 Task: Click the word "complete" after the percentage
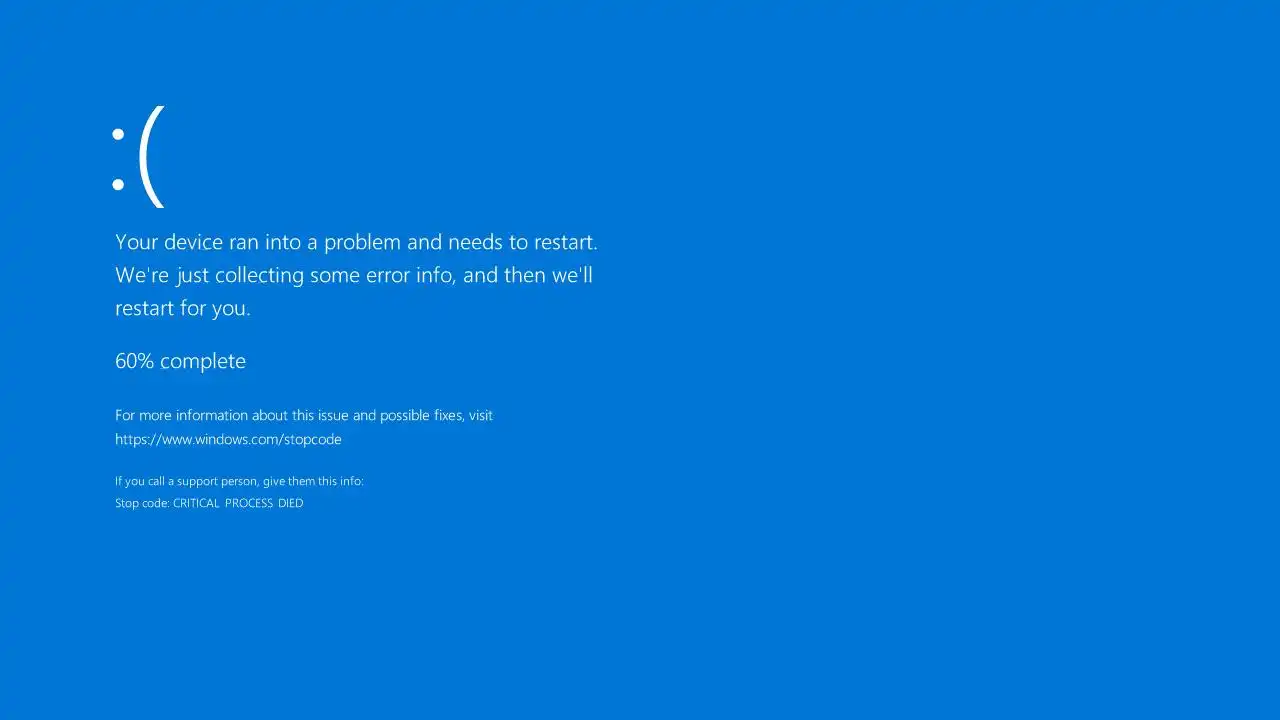(x=203, y=362)
